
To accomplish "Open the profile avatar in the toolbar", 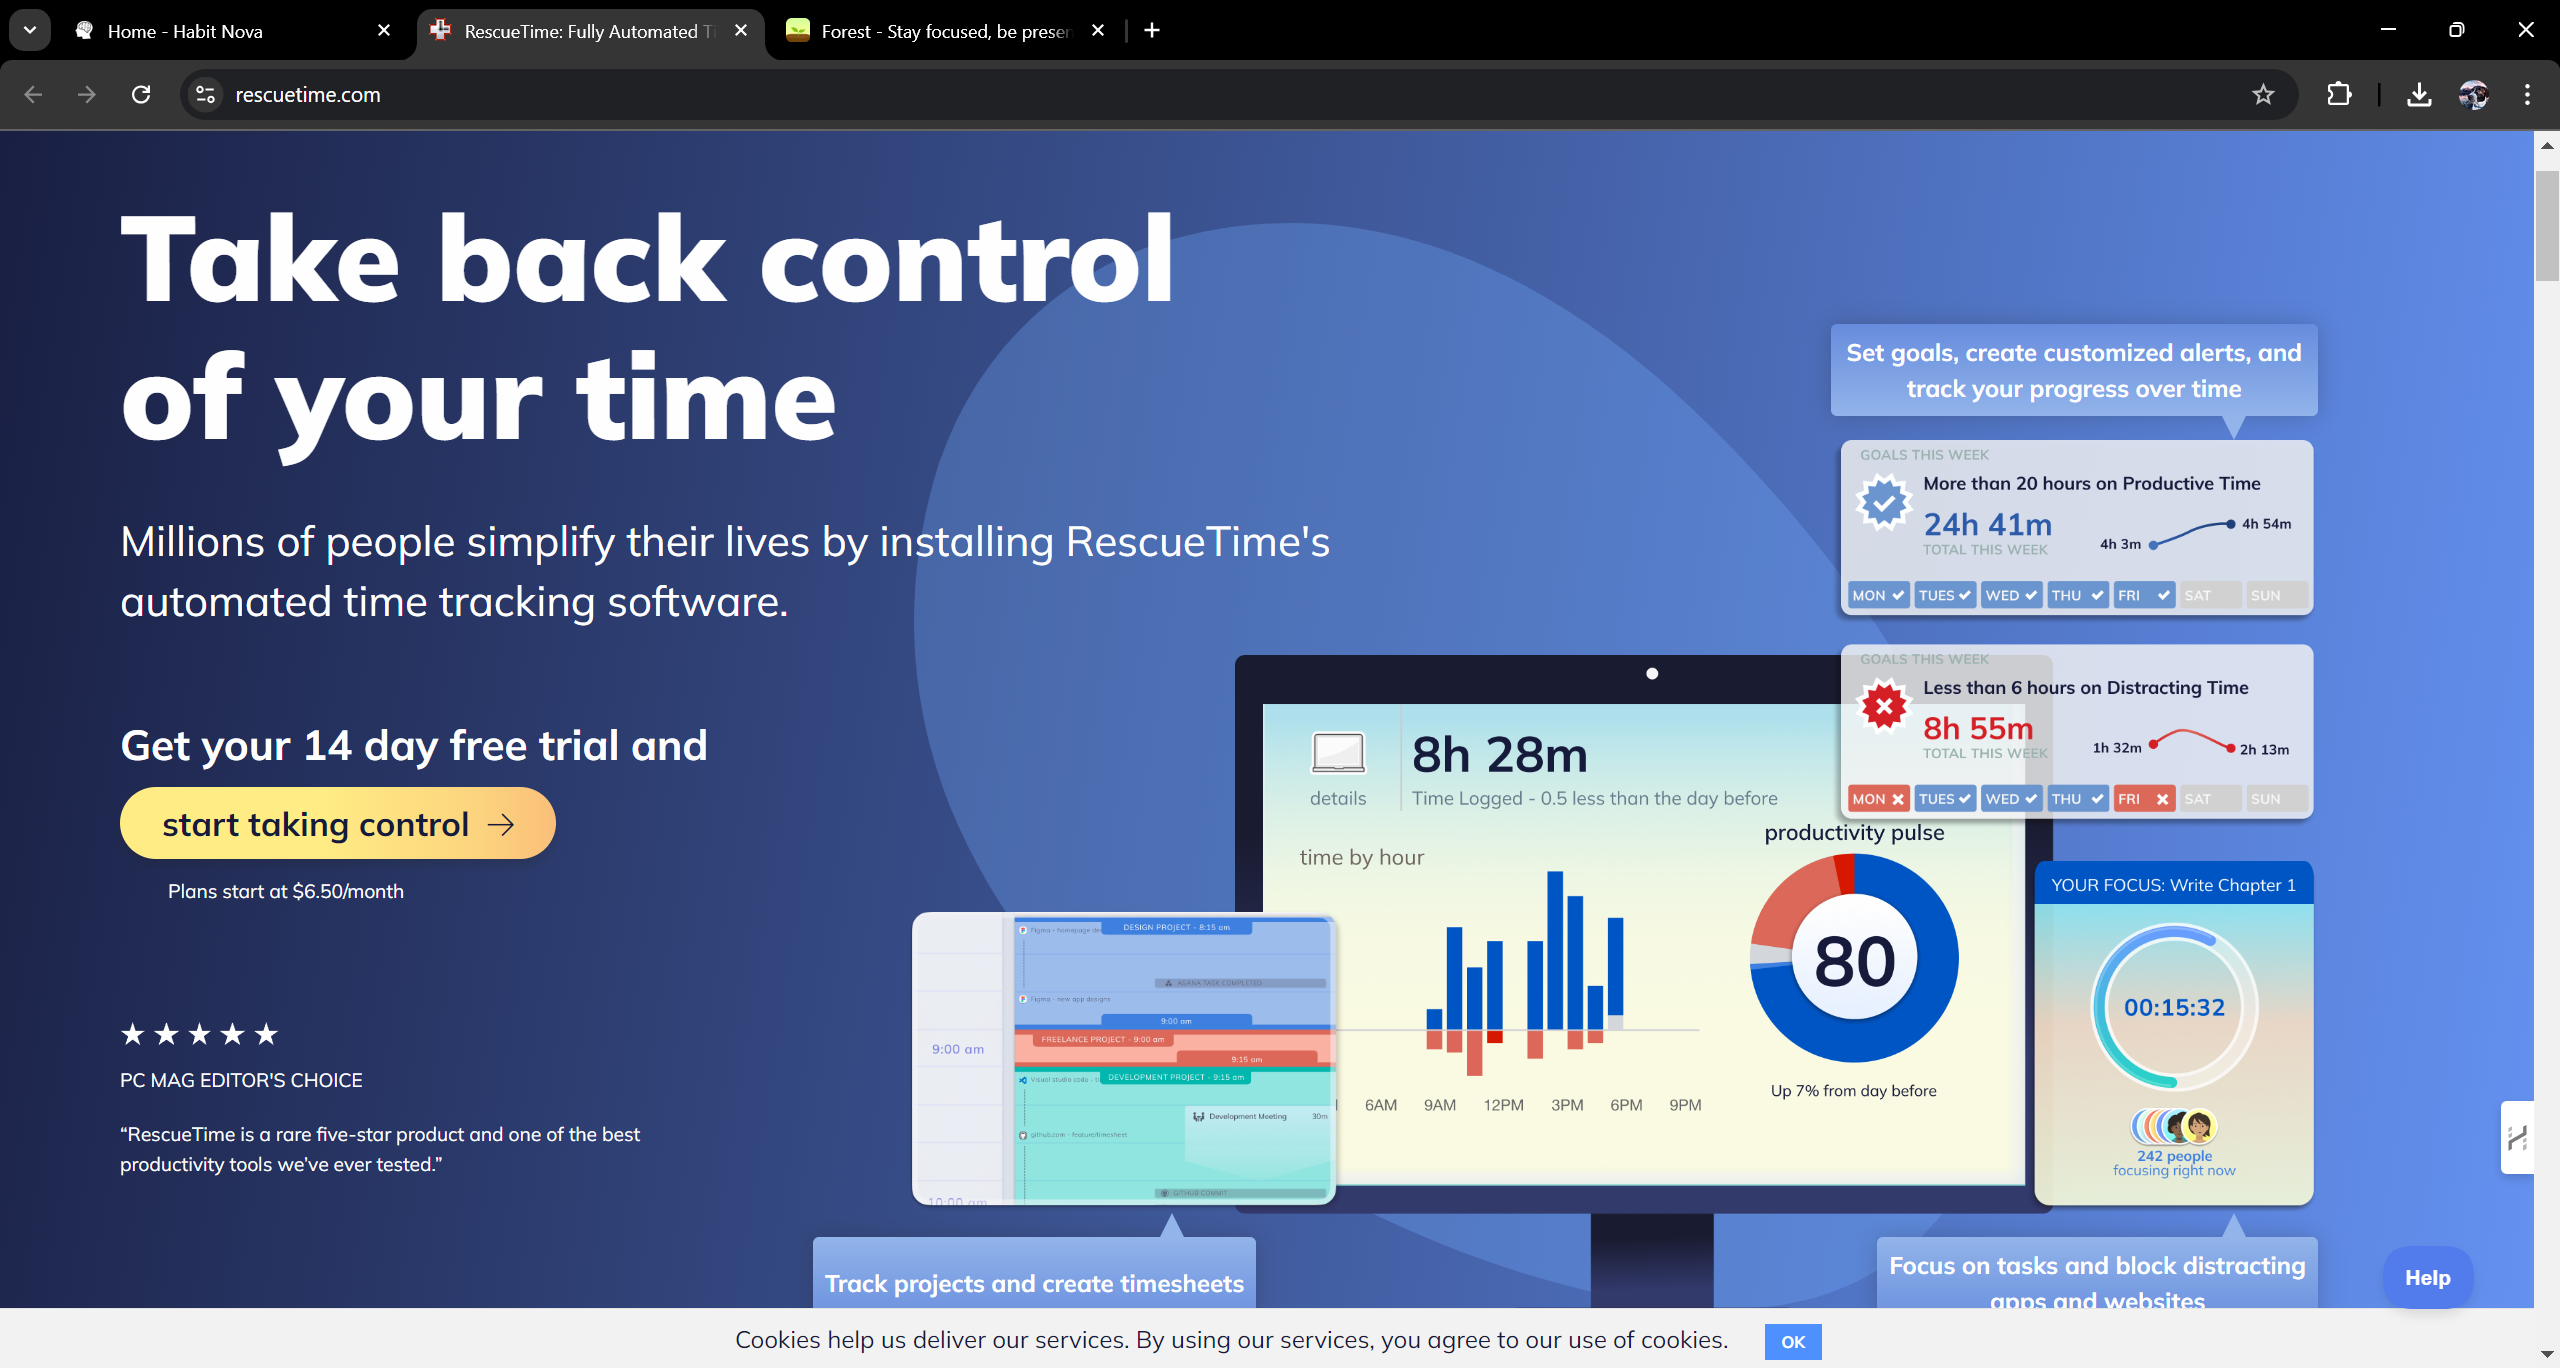I will tap(2473, 94).
